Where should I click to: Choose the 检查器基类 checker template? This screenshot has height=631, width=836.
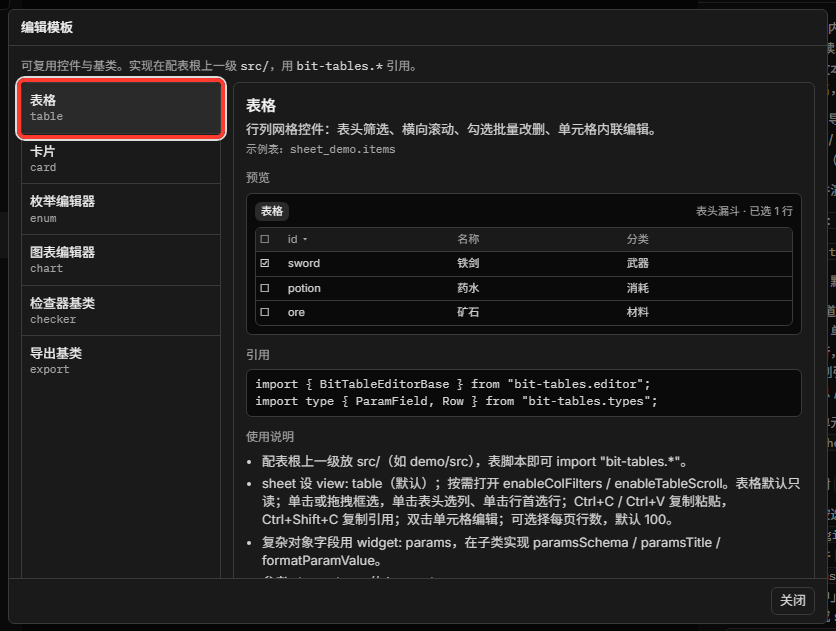121,311
